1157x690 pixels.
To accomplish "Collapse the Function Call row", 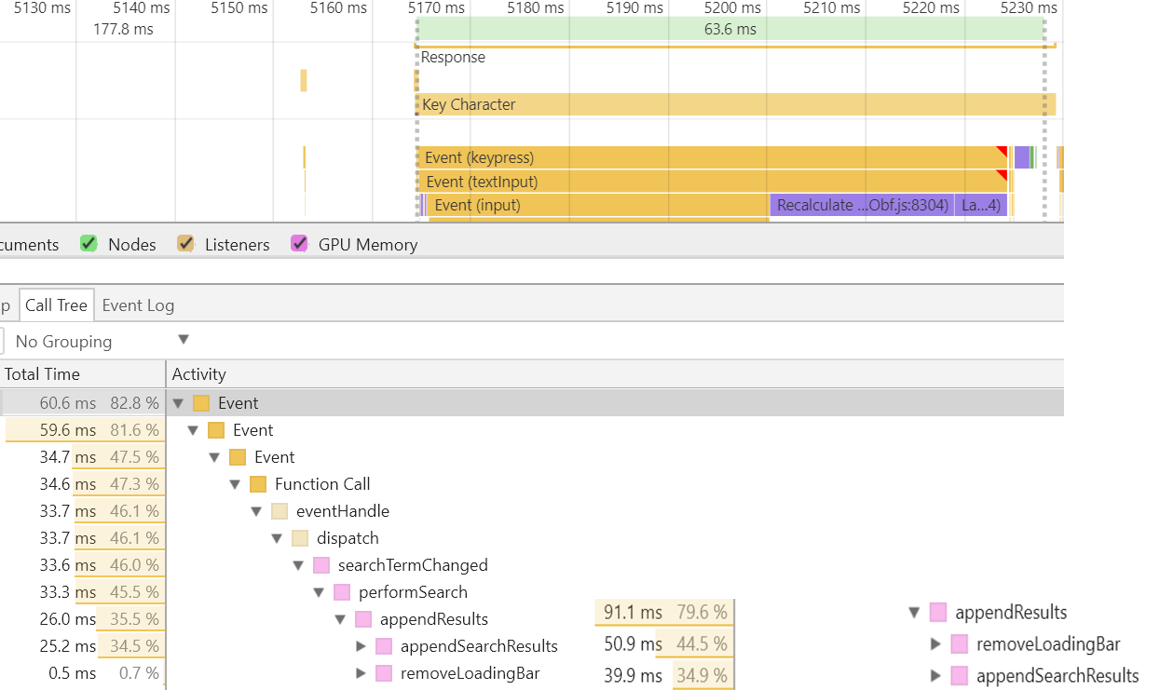I will pyautogui.click(x=235, y=484).
